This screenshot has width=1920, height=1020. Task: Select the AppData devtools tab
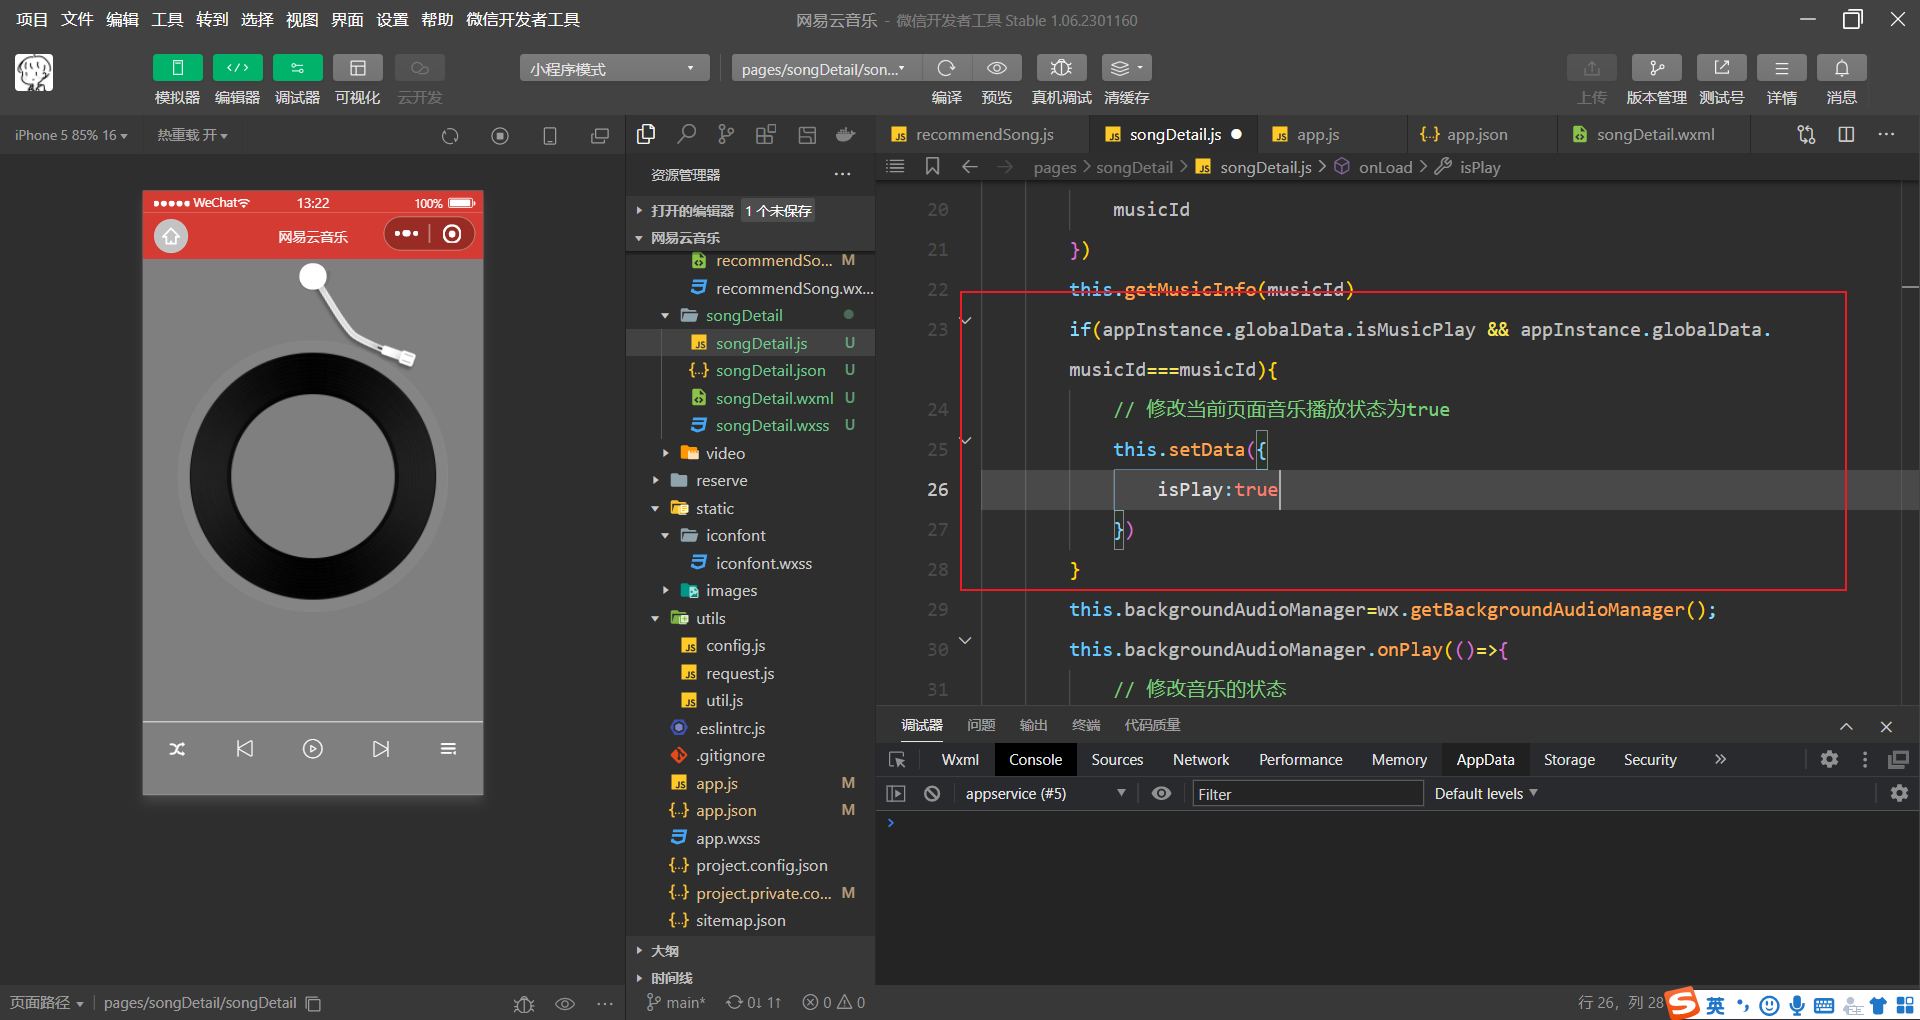1485,760
